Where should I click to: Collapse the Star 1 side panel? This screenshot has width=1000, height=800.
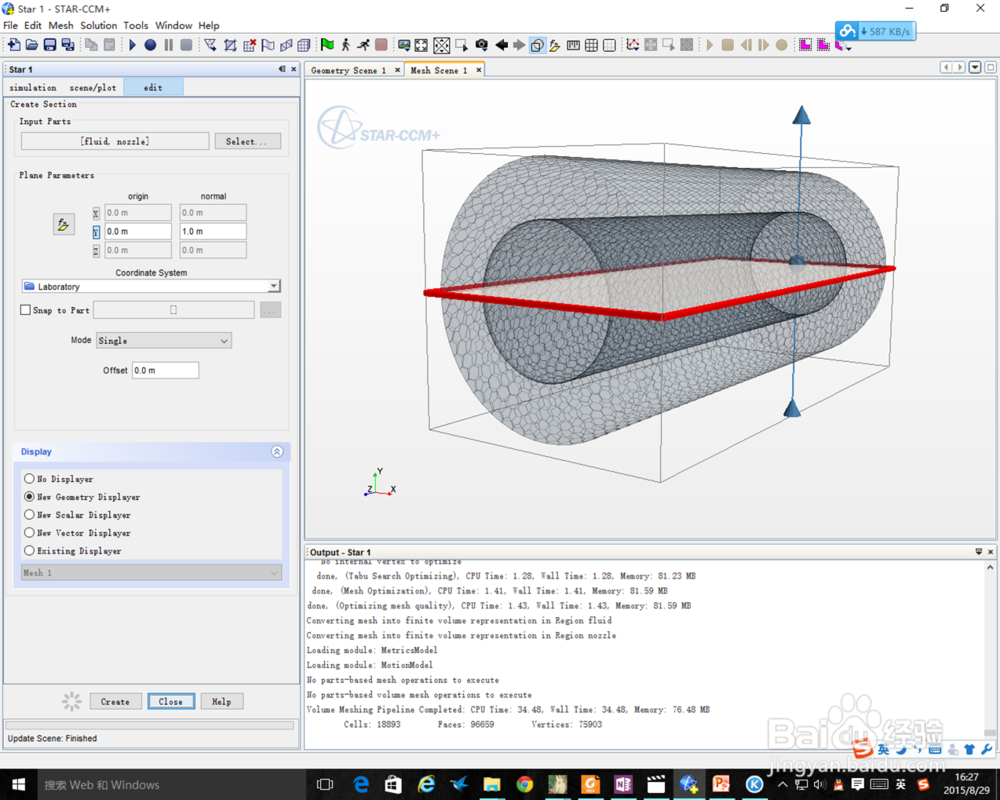(x=282, y=69)
